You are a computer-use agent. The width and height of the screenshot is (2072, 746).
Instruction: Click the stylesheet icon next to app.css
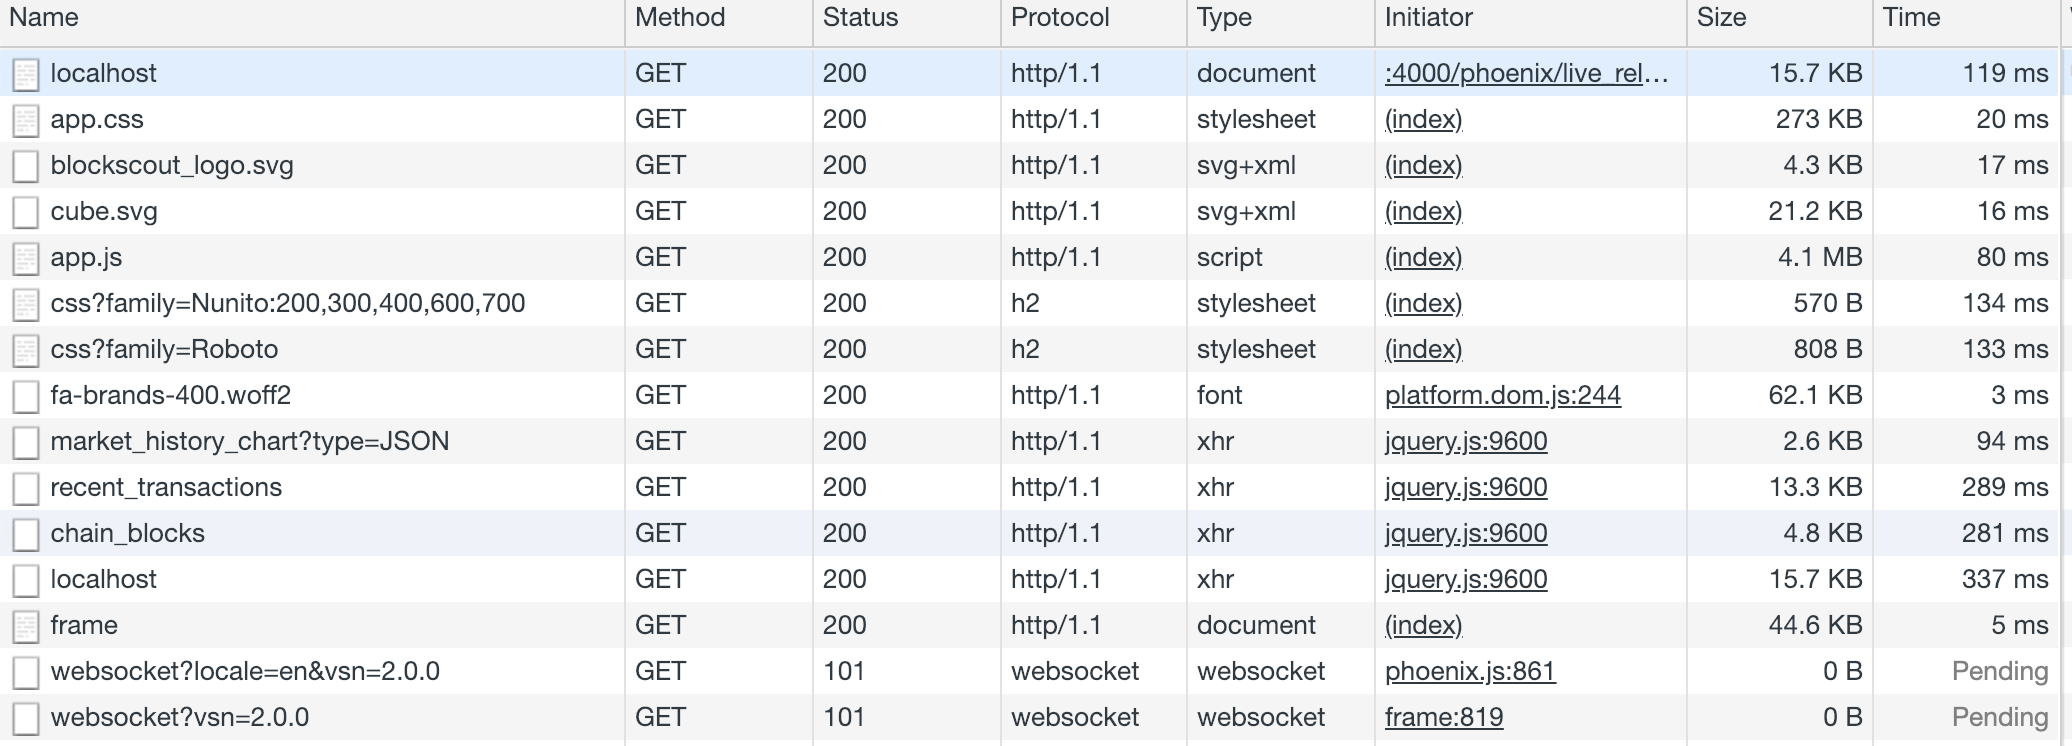[27, 118]
